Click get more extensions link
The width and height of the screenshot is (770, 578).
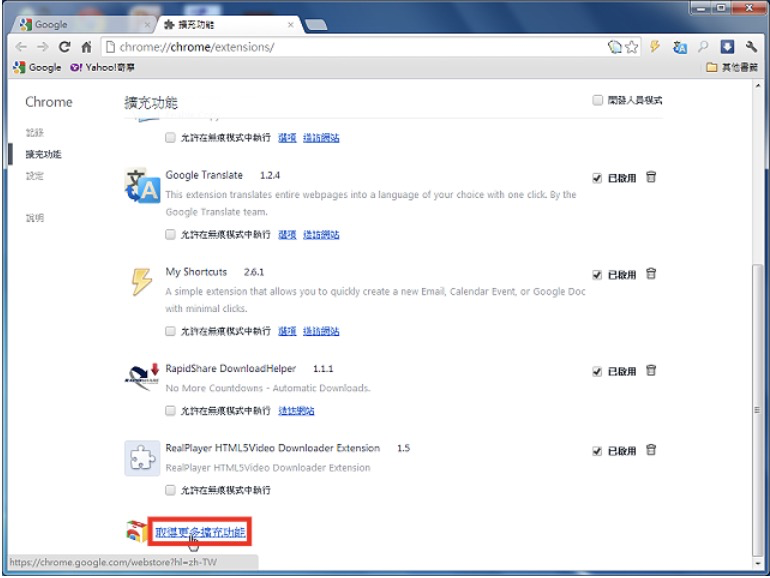[x=200, y=532]
